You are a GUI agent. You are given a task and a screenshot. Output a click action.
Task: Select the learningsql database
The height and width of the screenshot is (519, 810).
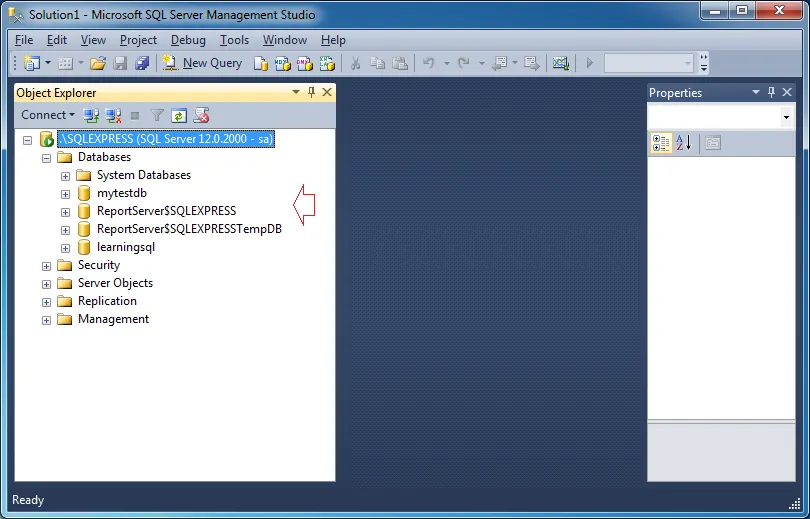click(x=126, y=247)
